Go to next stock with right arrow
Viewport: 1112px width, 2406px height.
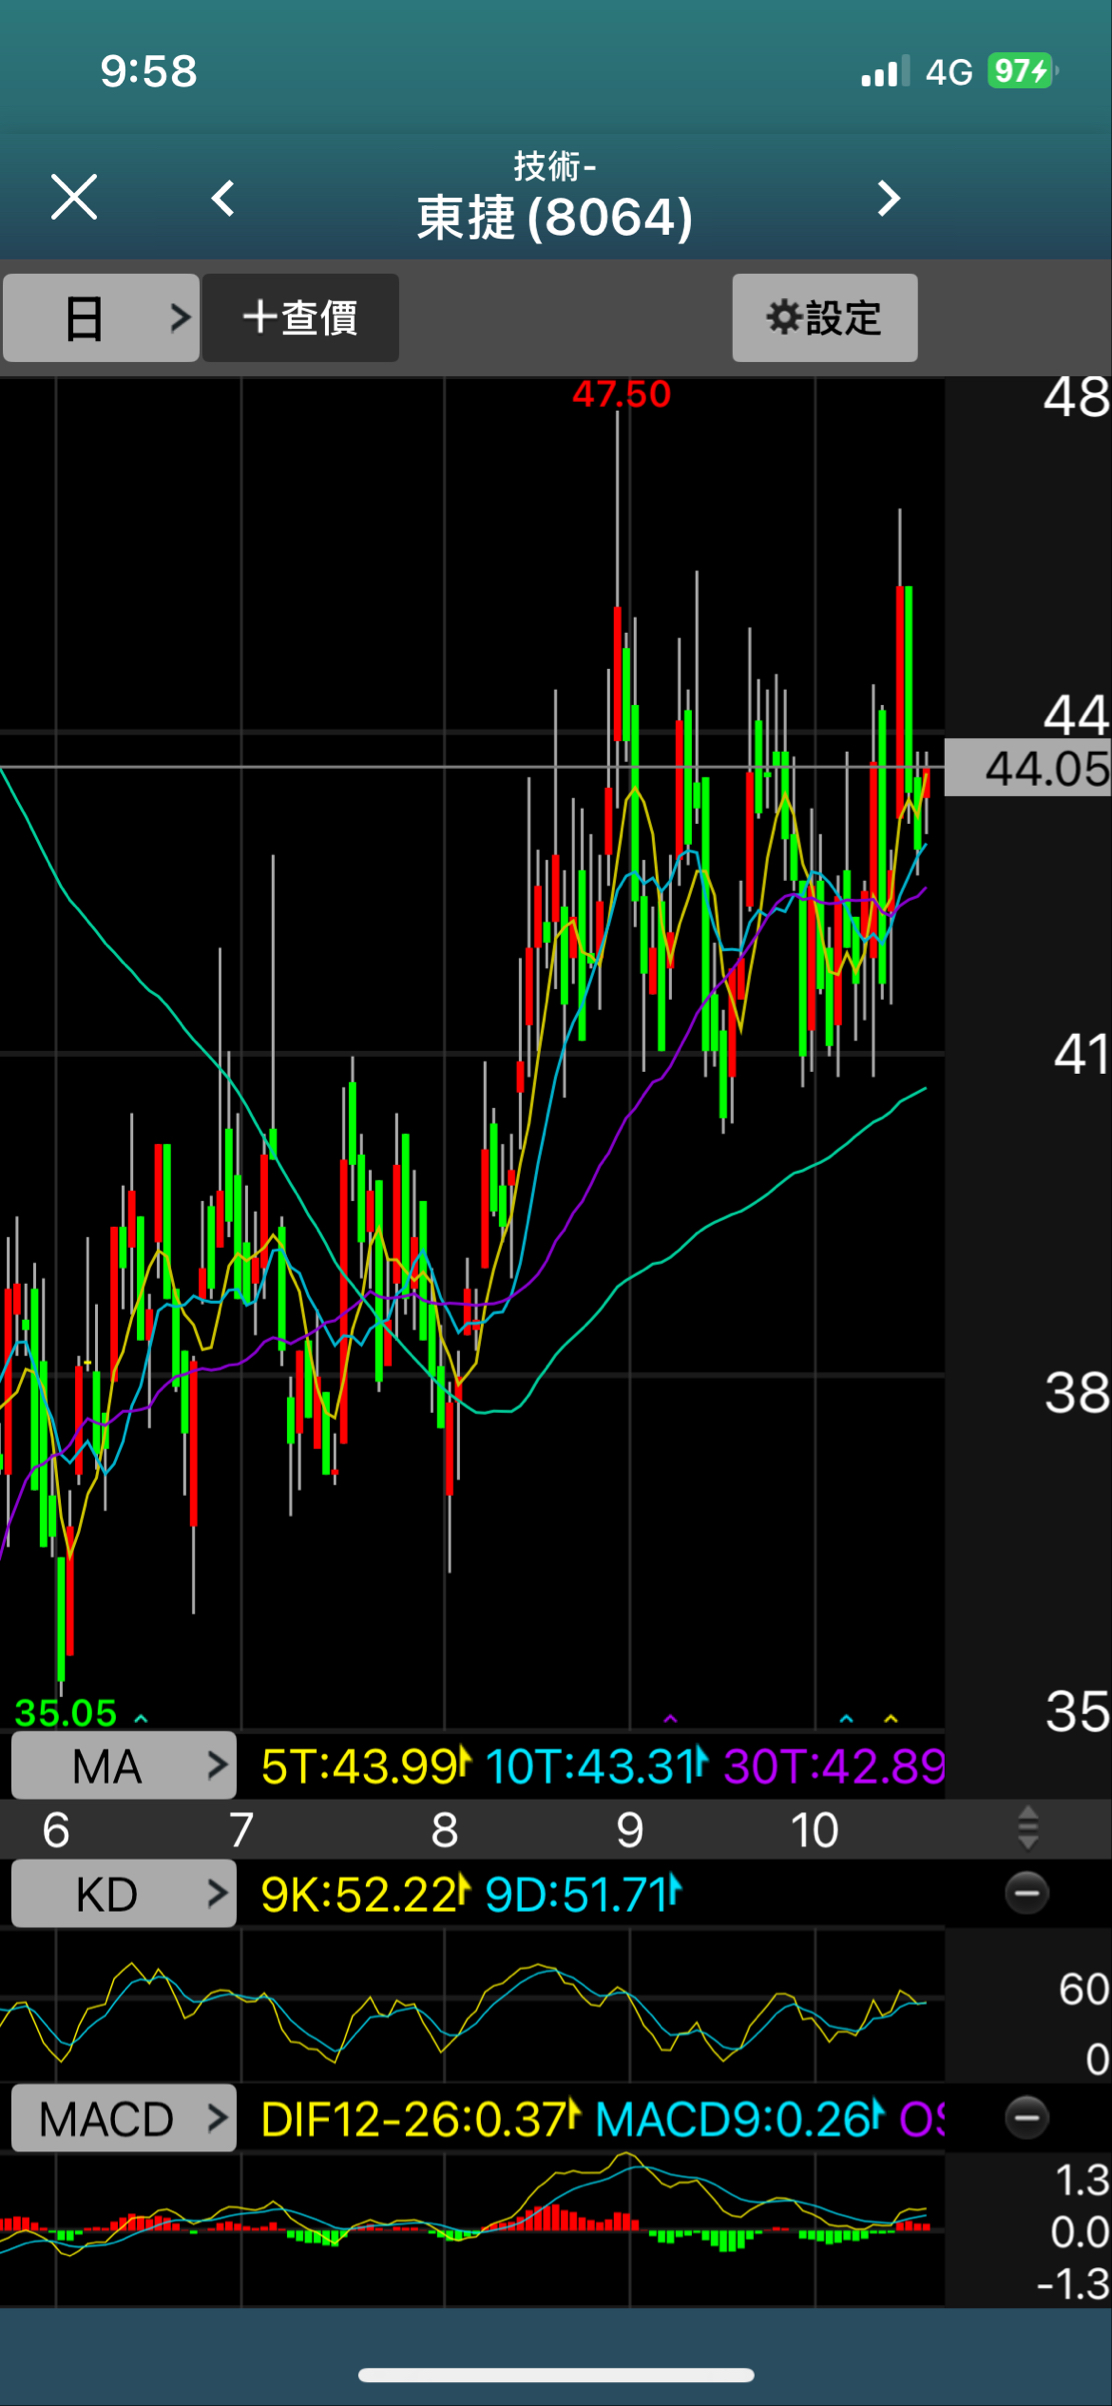tap(888, 198)
